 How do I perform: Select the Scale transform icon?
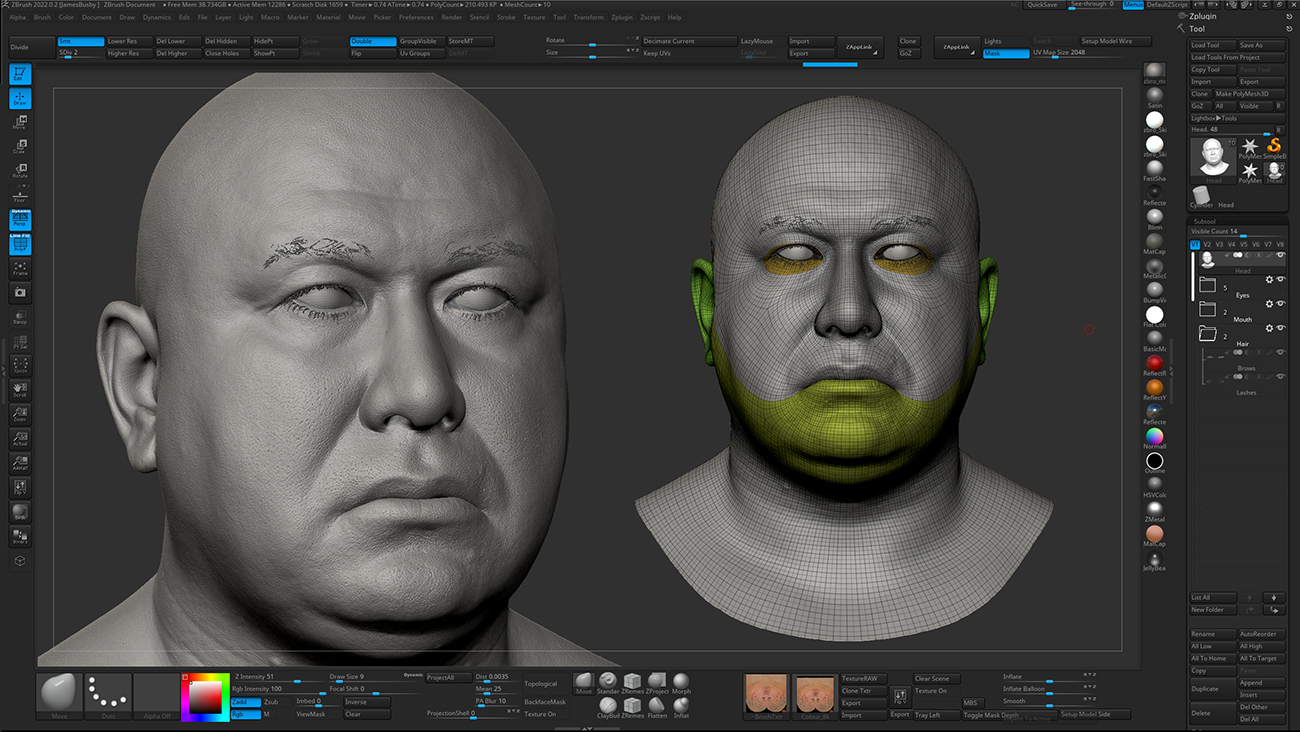click(x=20, y=146)
